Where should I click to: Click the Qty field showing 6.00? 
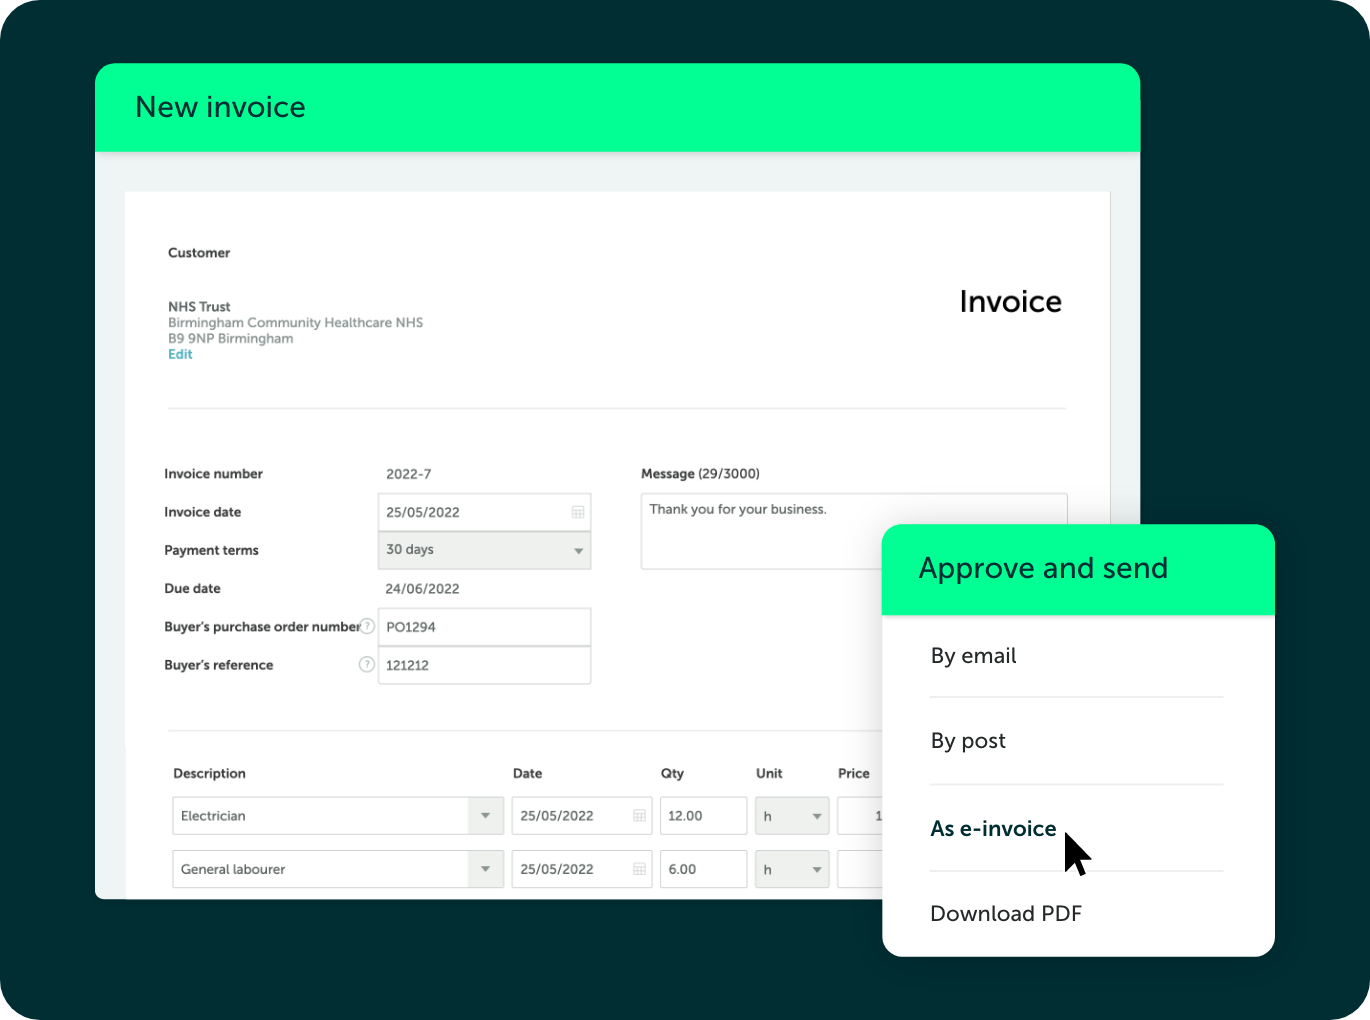coord(703,868)
